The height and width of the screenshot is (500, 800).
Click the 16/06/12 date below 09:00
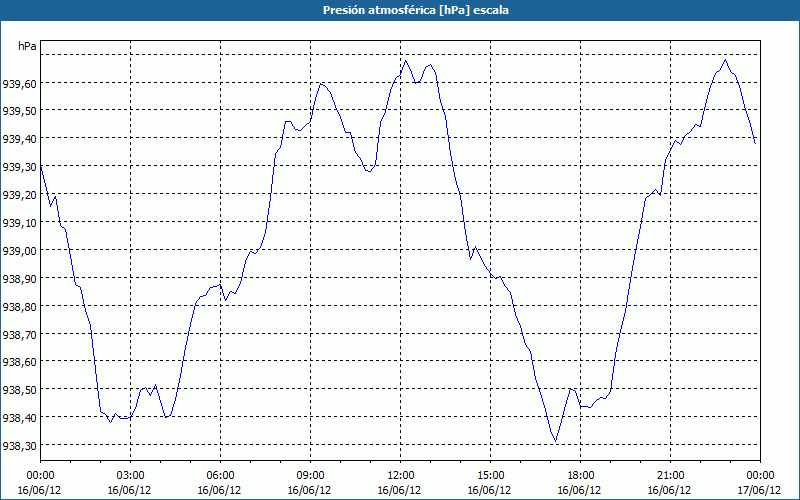pyautogui.click(x=310, y=490)
